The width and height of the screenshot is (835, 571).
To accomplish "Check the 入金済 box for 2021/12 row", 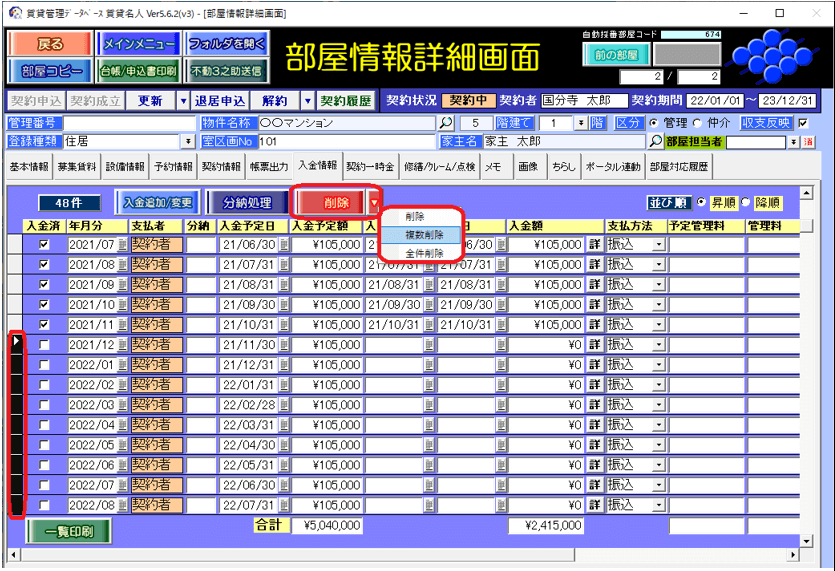I will tap(43, 345).
